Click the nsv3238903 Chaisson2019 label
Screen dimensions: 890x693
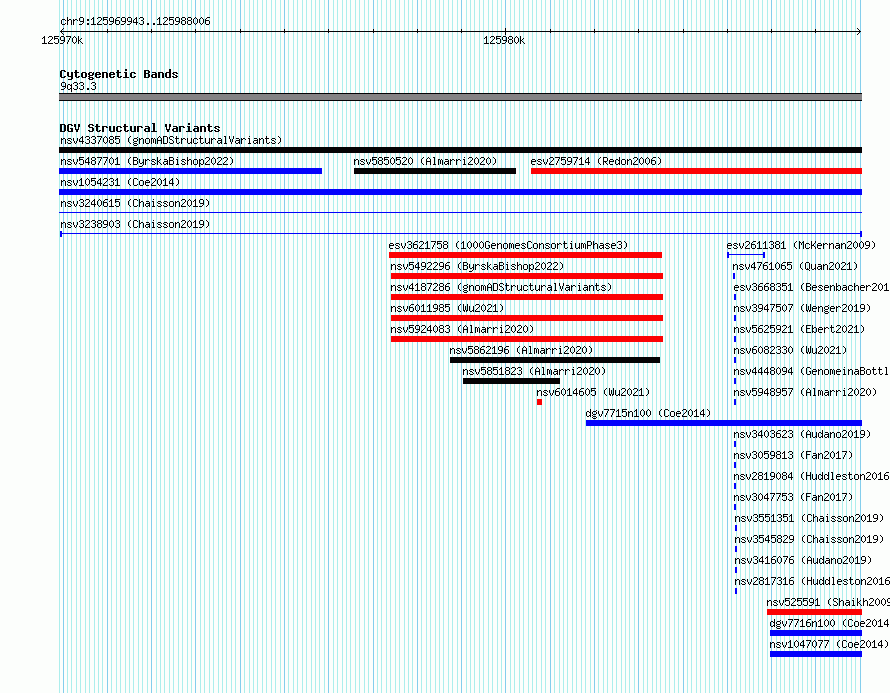pyautogui.click(x=135, y=224)
